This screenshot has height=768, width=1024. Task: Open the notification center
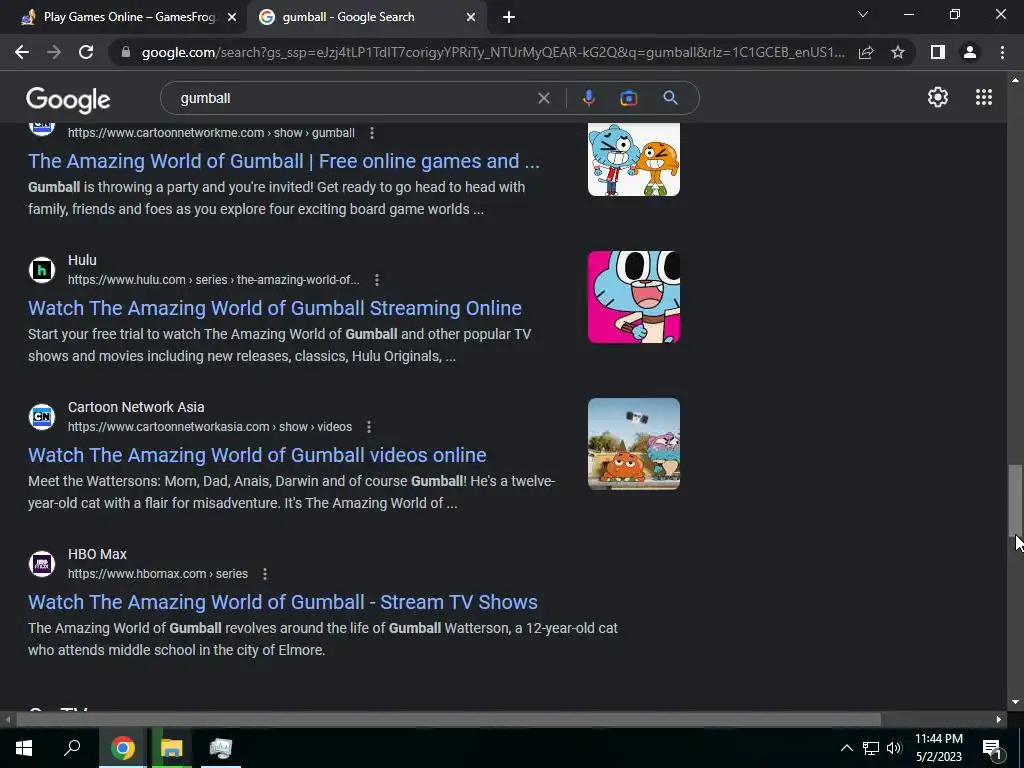click(x=991, y=748)
